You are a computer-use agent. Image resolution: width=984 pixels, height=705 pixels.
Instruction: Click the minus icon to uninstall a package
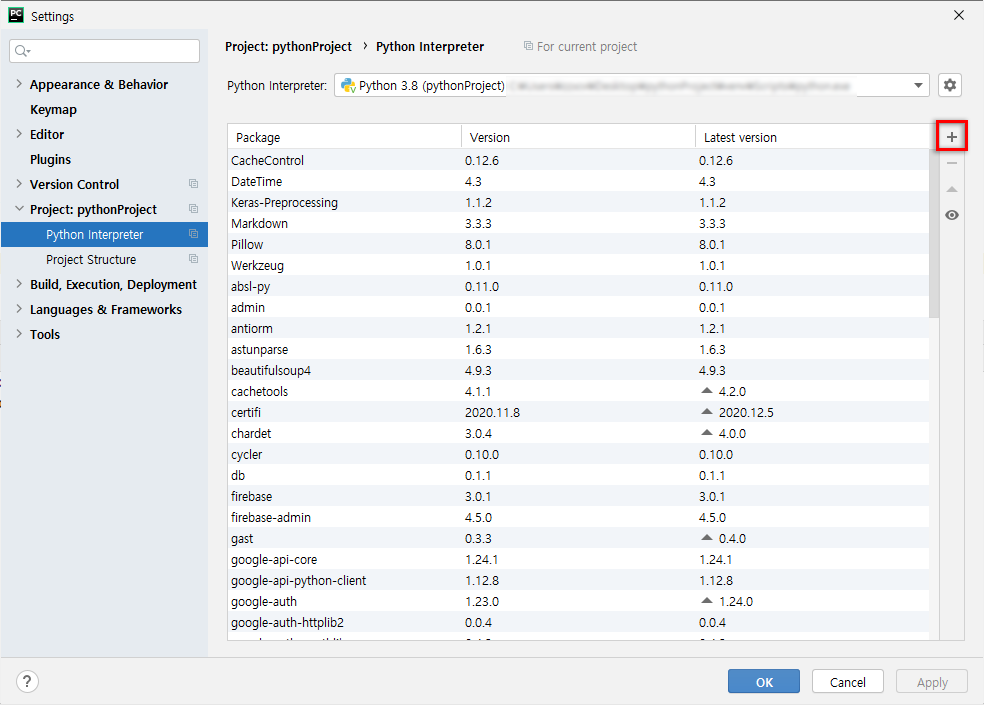951,163
